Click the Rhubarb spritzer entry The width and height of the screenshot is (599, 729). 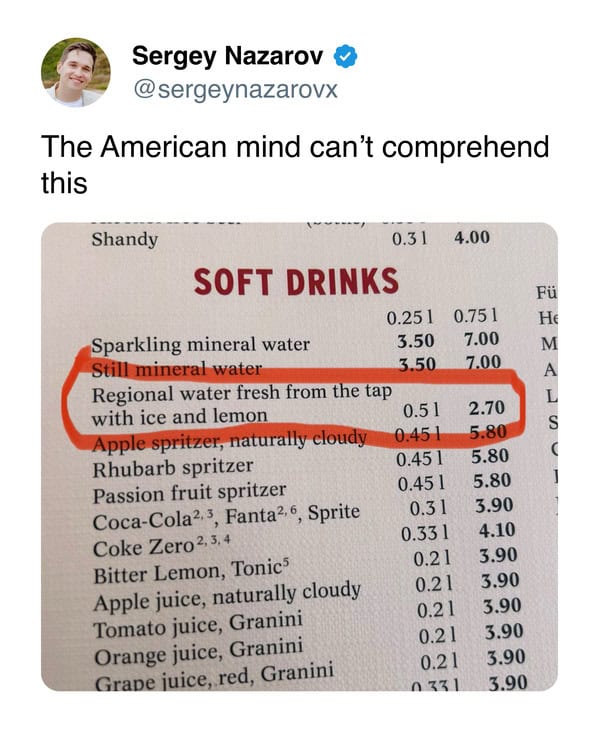173,467
